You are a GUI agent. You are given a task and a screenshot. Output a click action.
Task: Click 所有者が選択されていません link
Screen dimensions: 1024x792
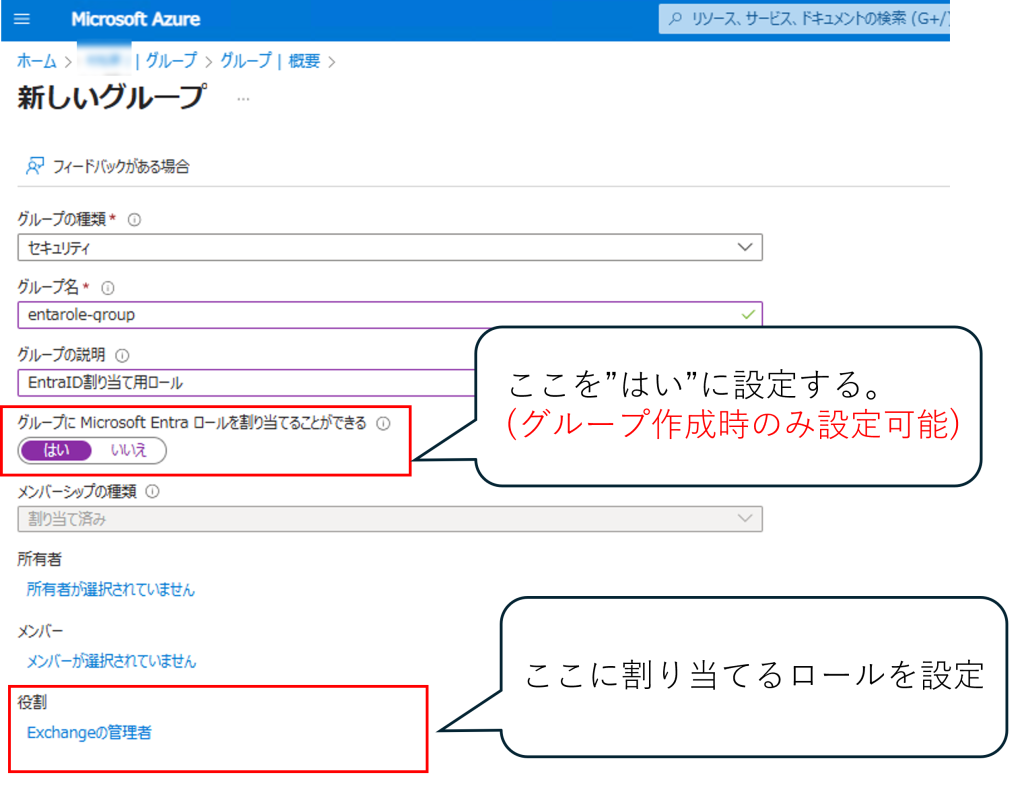(110, 590)
